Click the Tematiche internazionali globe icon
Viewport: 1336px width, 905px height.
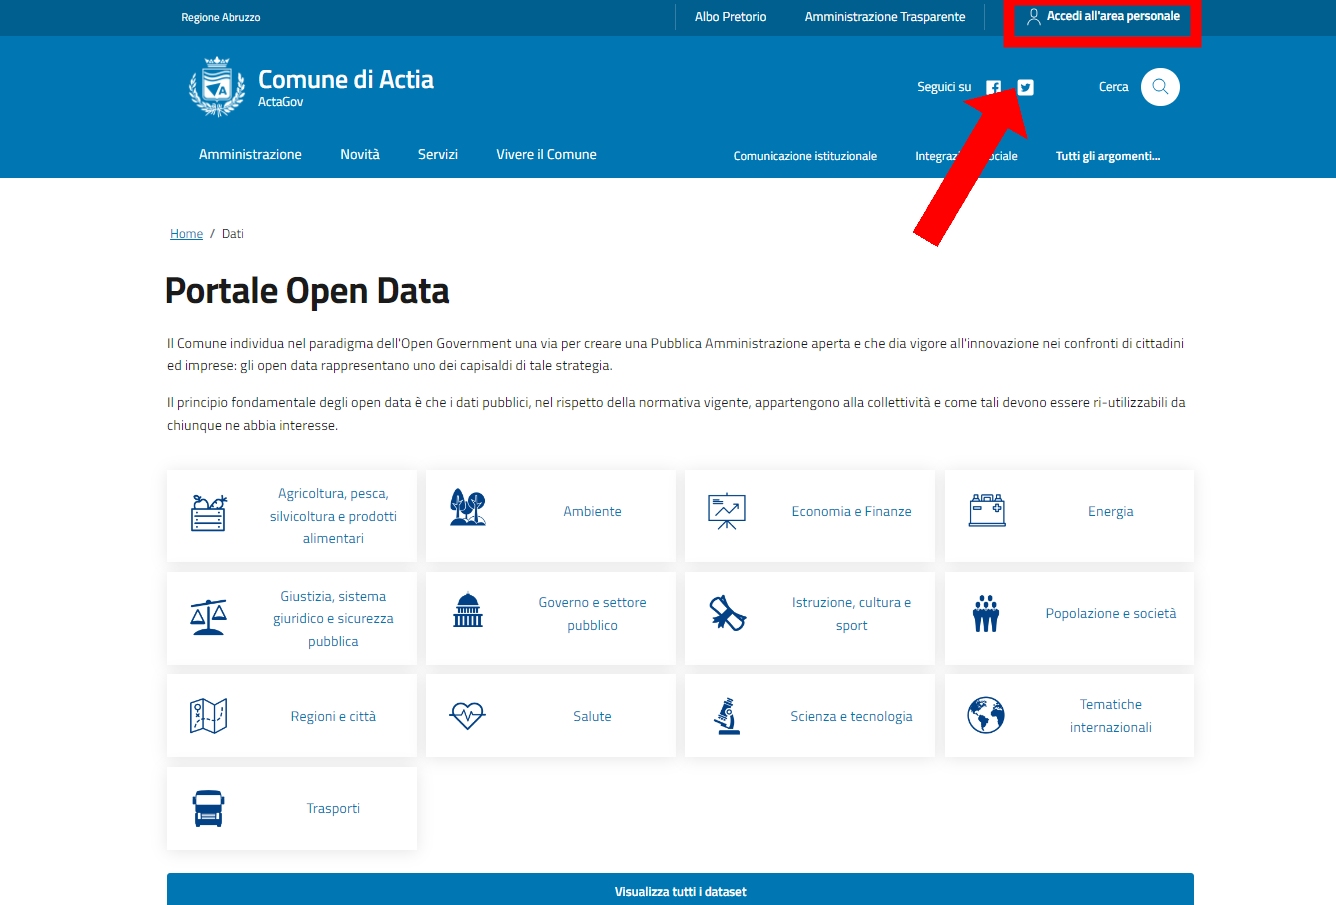click(986, 716)
